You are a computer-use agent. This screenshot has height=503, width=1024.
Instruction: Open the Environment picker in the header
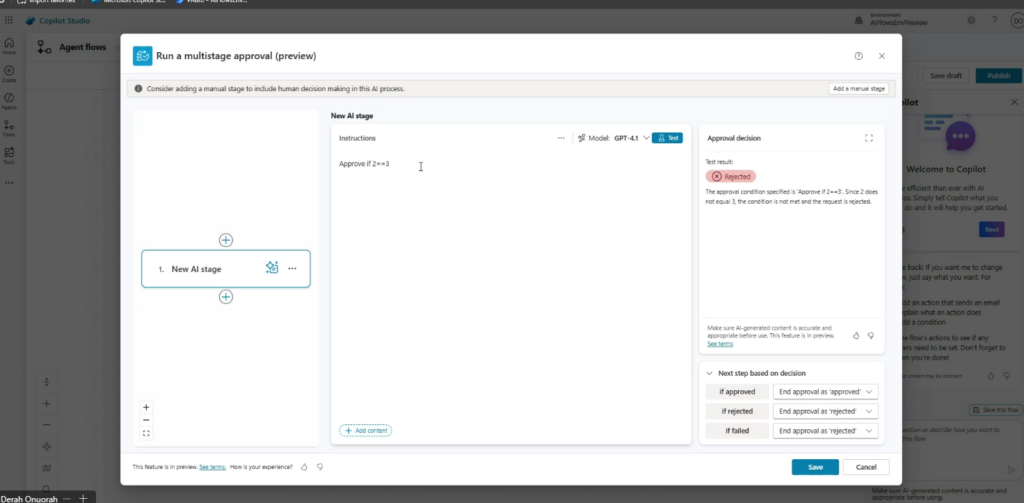(x=891, y=19)
